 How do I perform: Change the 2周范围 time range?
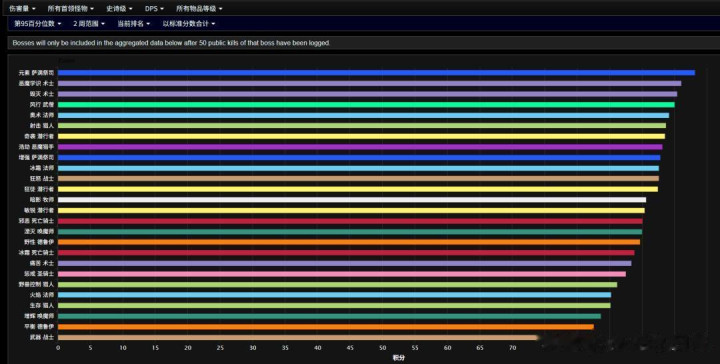[89, 23]
